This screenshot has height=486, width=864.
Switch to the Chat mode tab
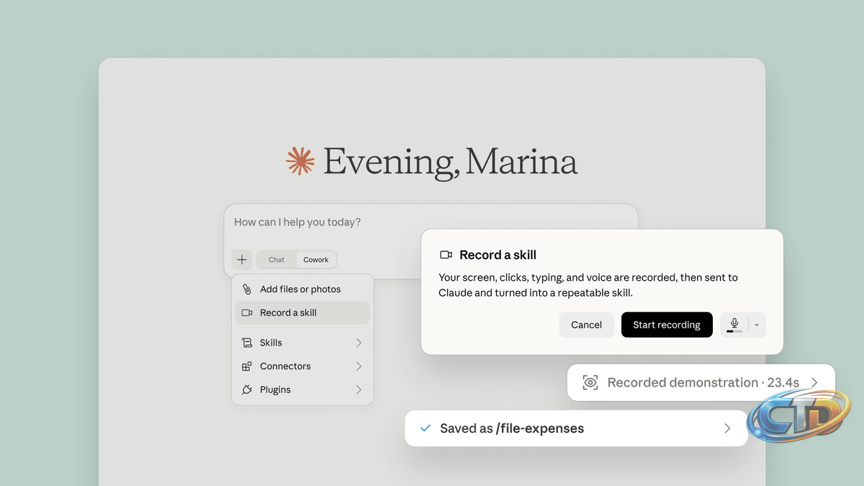click(277, 260)
